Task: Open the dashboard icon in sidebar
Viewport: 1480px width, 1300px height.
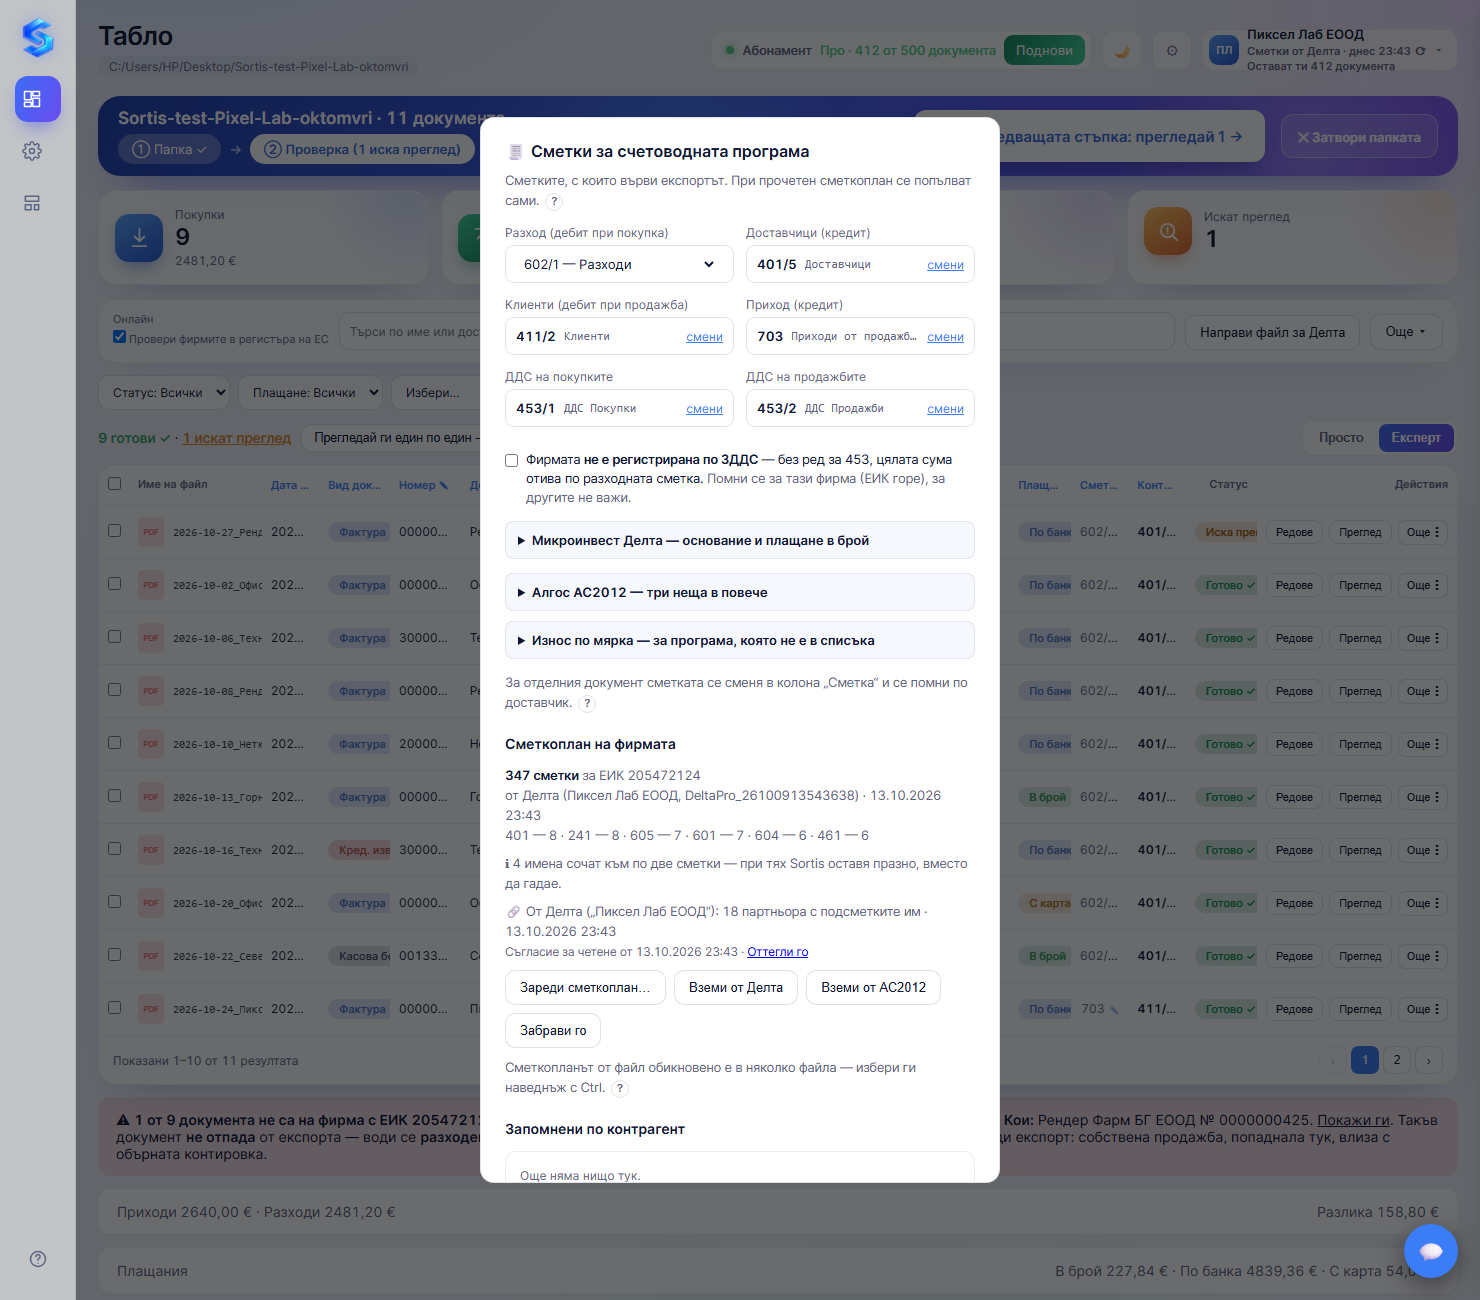Action: (38, 99)
